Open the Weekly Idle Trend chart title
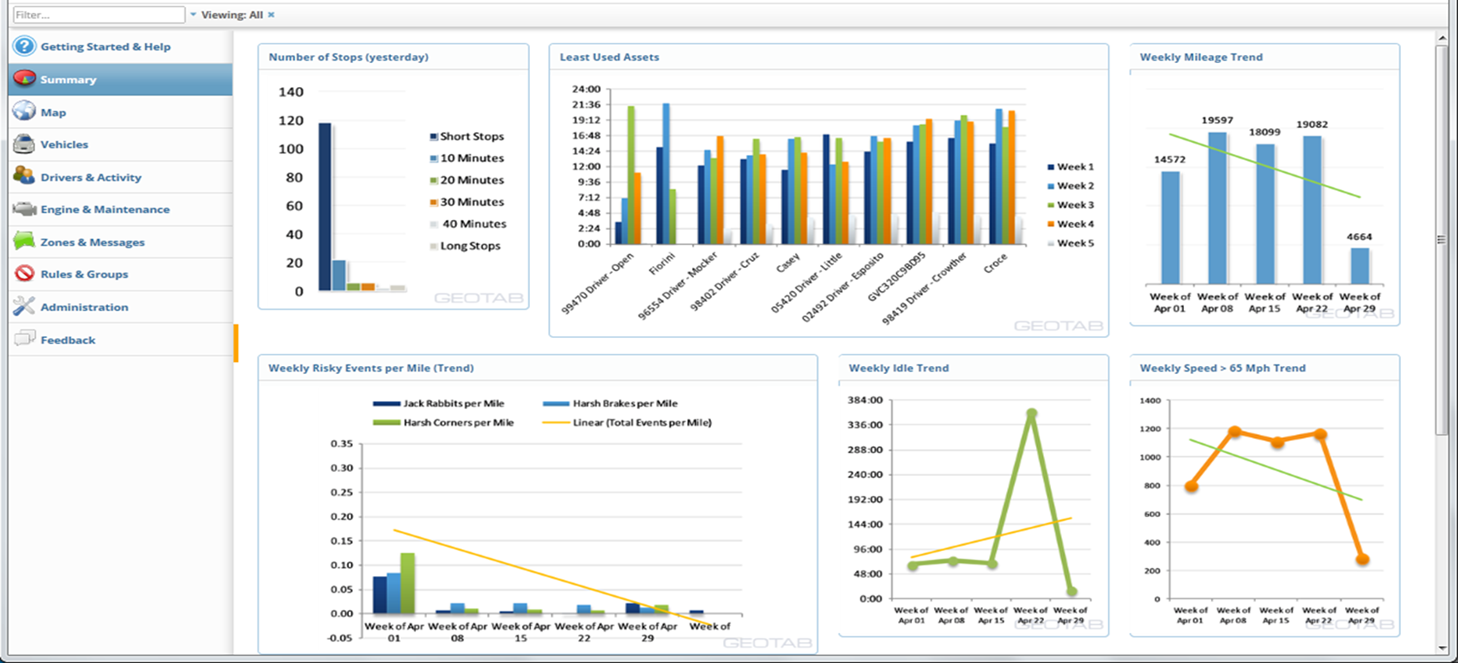 [x=898, y=368]
